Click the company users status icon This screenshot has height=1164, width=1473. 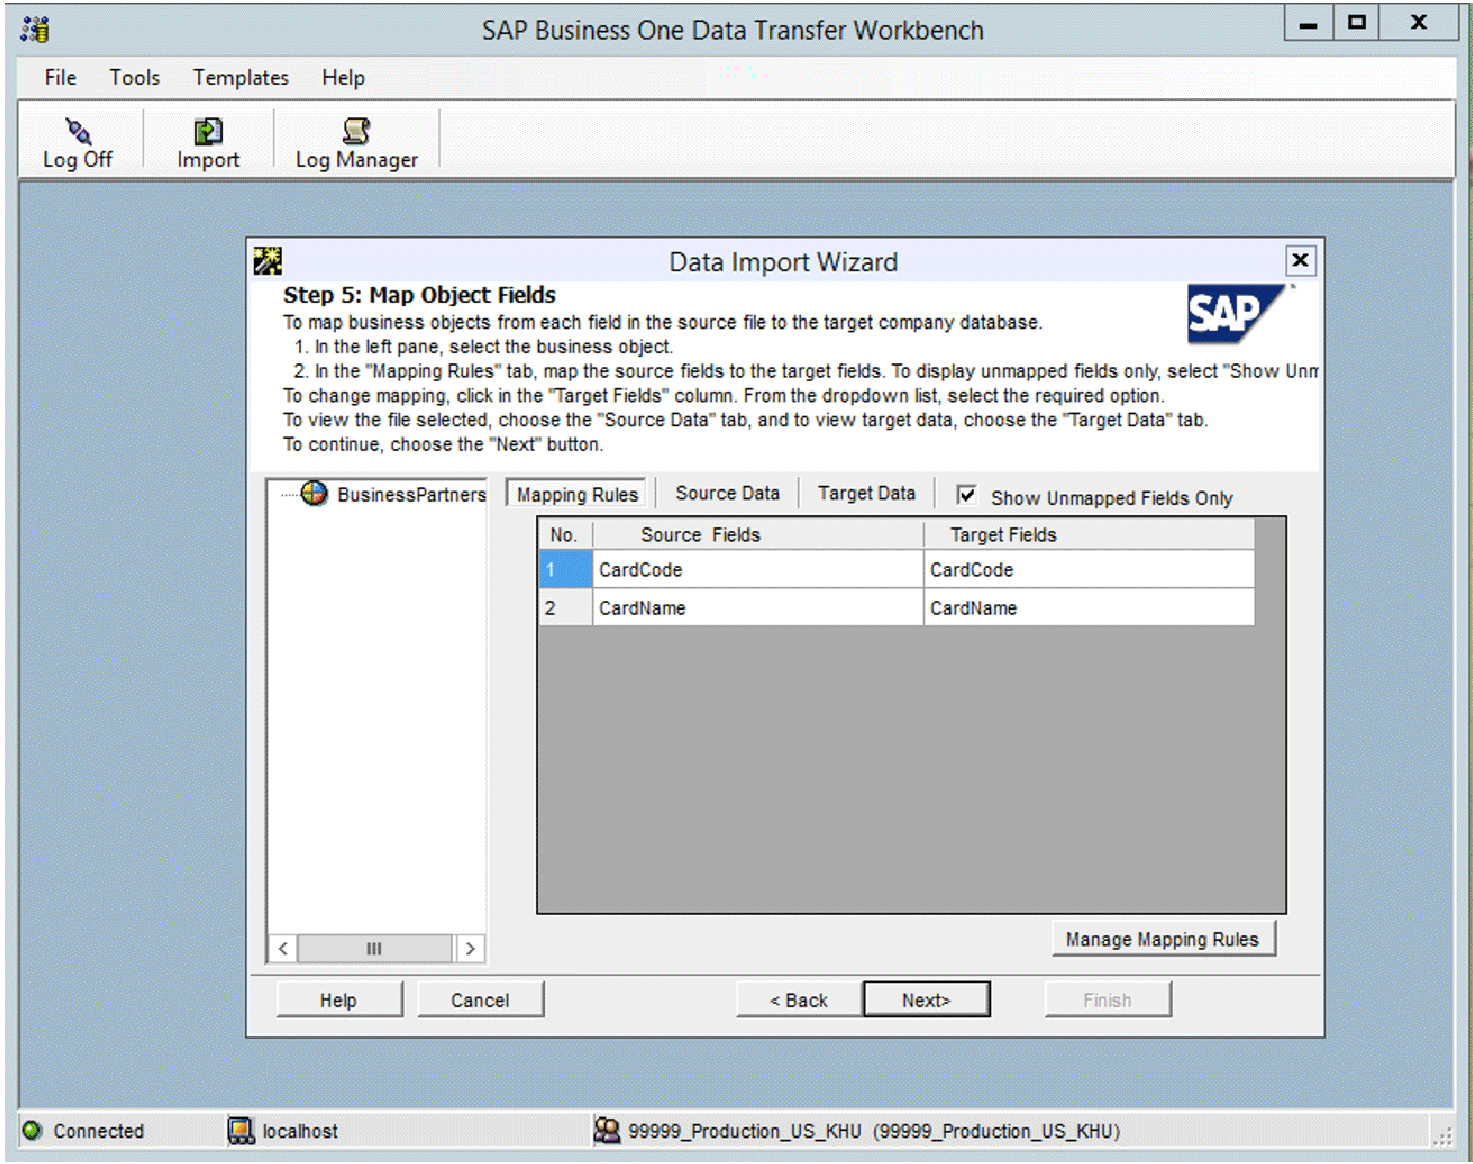coord(607,1130)
